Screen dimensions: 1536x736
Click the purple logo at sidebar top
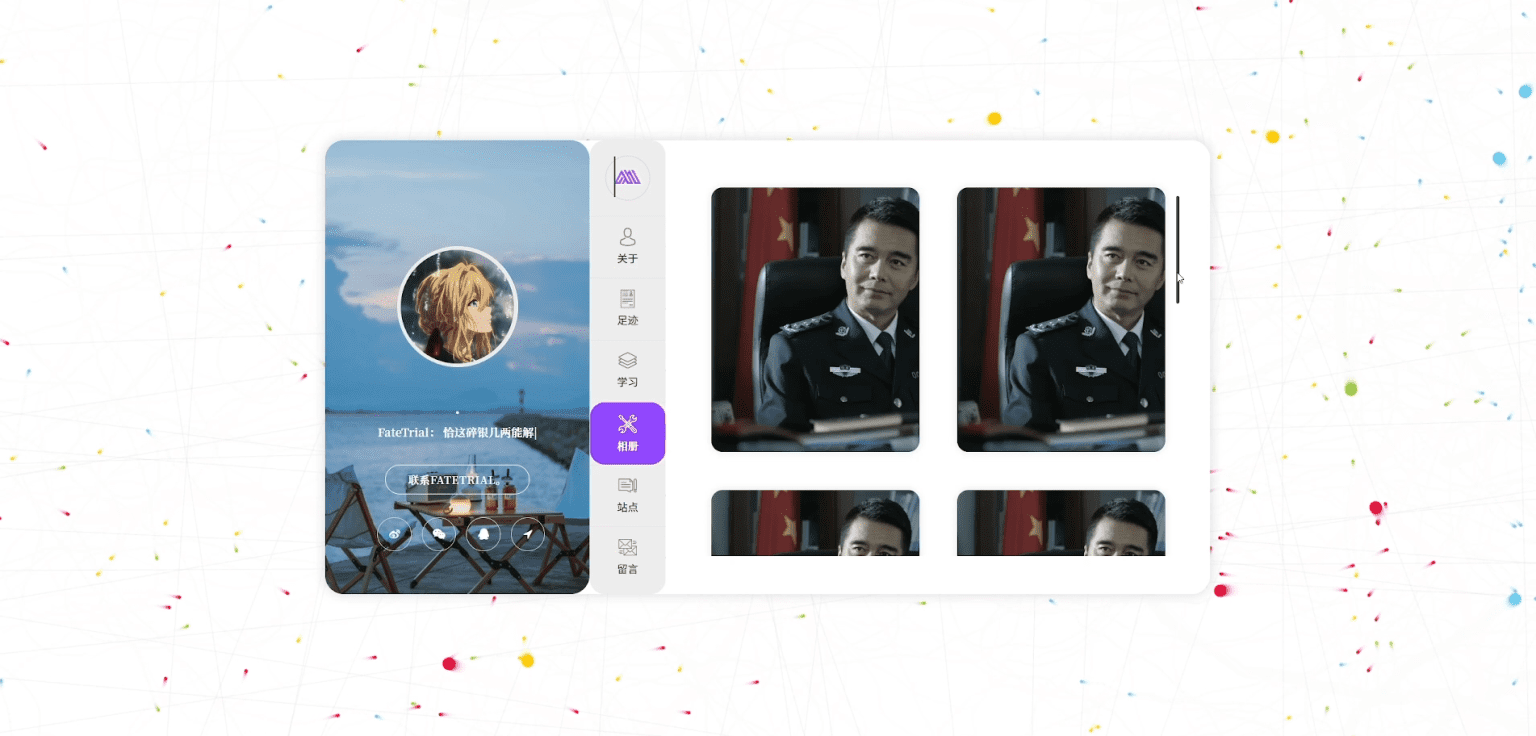tap(628, 178)
